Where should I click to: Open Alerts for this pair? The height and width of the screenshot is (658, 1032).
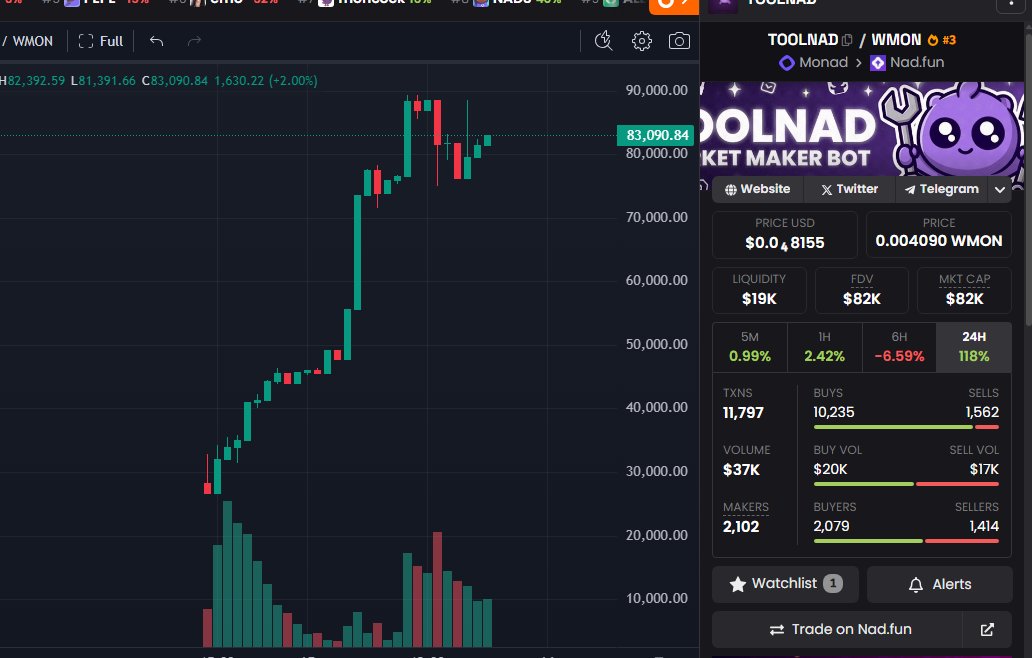(x=939, y=584)
